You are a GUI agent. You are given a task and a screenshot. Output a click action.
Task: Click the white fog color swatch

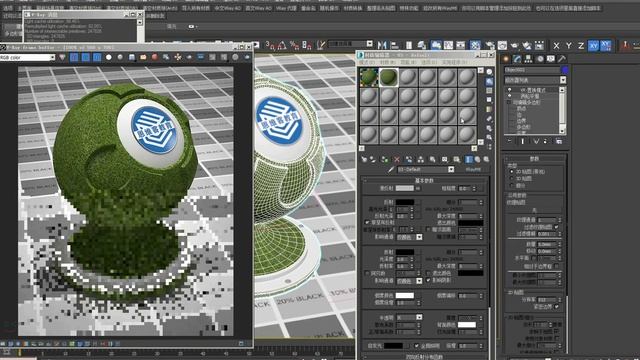404,296
